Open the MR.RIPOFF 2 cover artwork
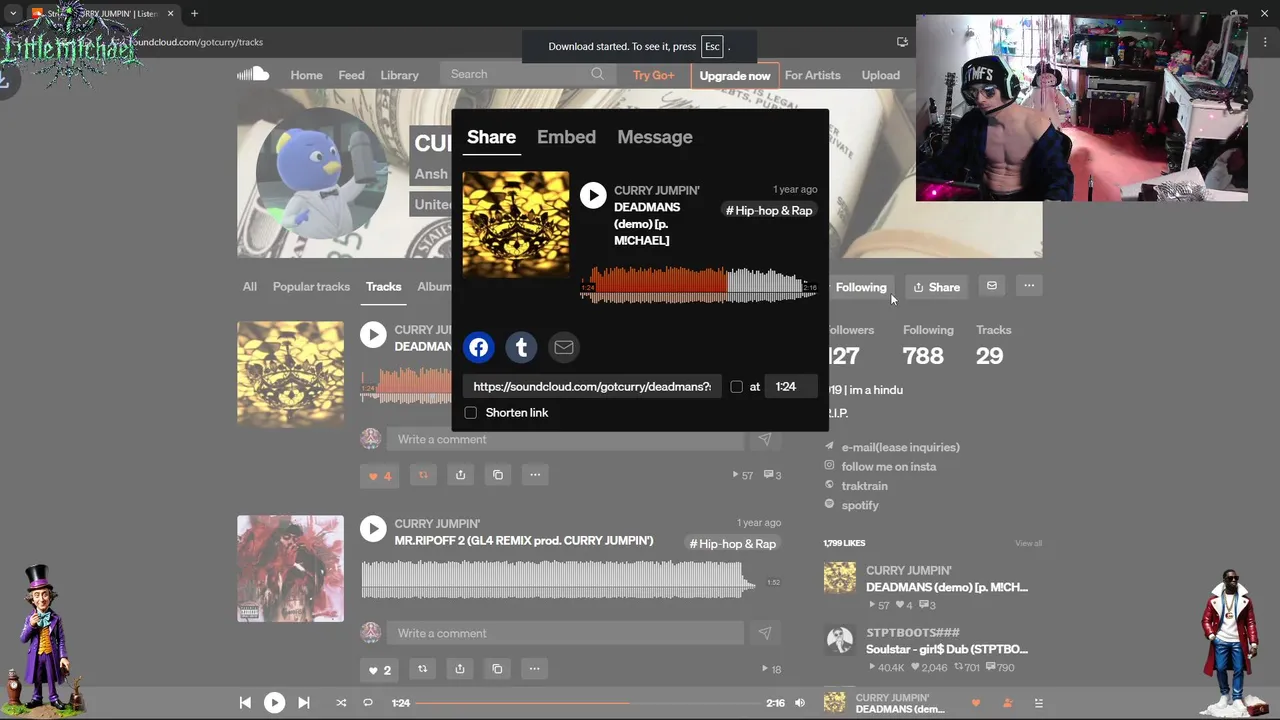1280x720 pixels. click(290, 568)
